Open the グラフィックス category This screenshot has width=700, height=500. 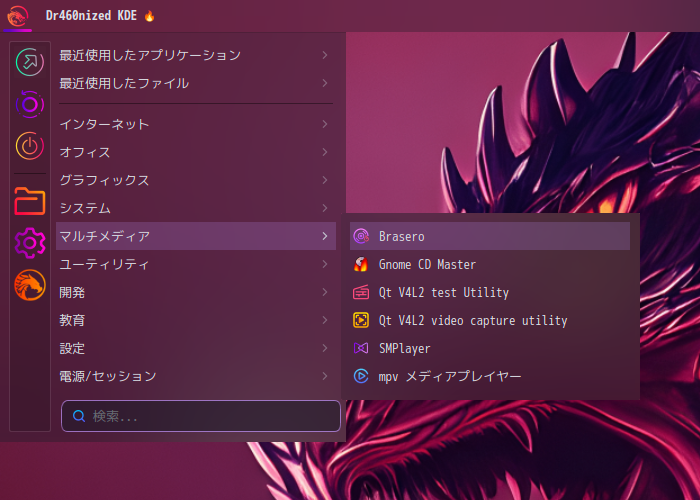point(196,180)
